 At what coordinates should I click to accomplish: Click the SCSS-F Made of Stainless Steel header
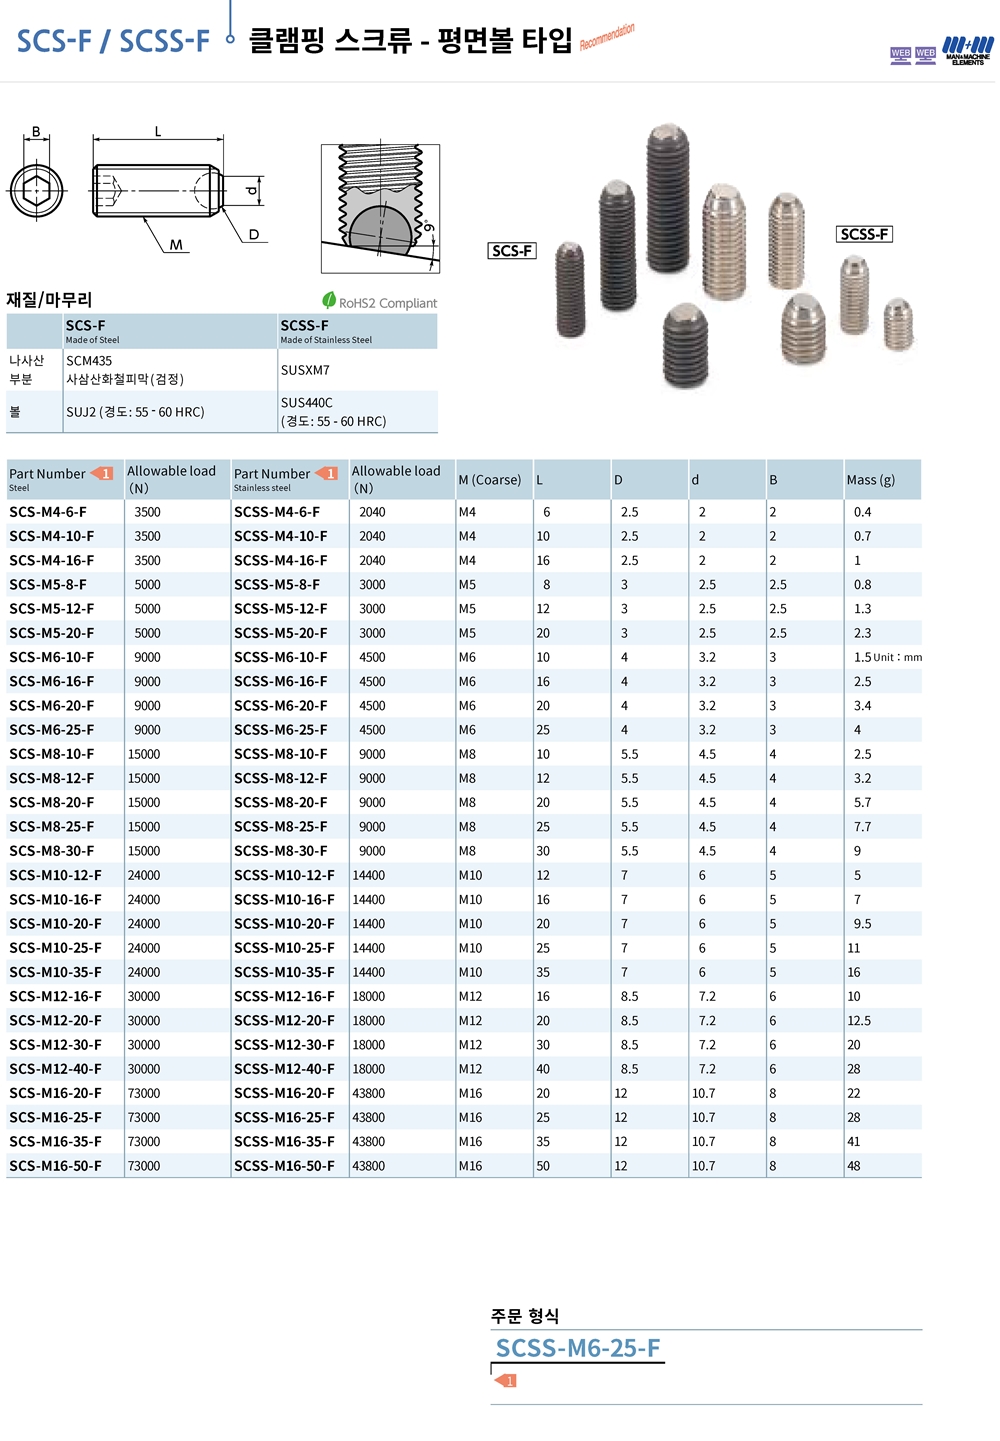[x=358, y=332]
